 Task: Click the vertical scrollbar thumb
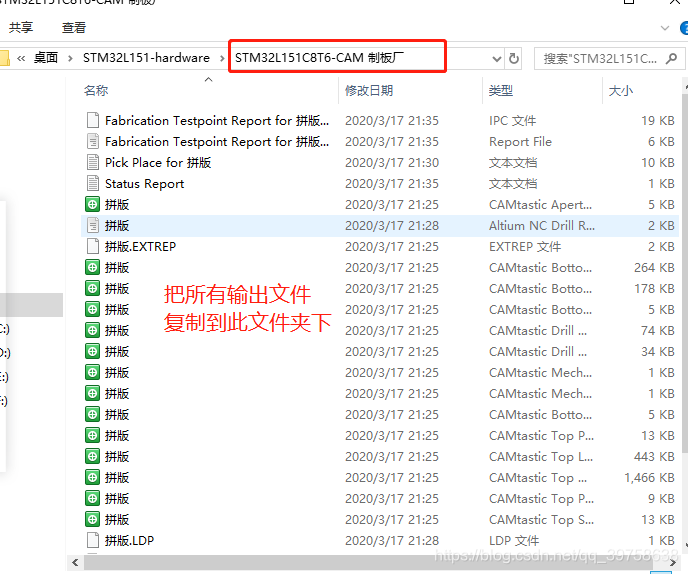685,272
